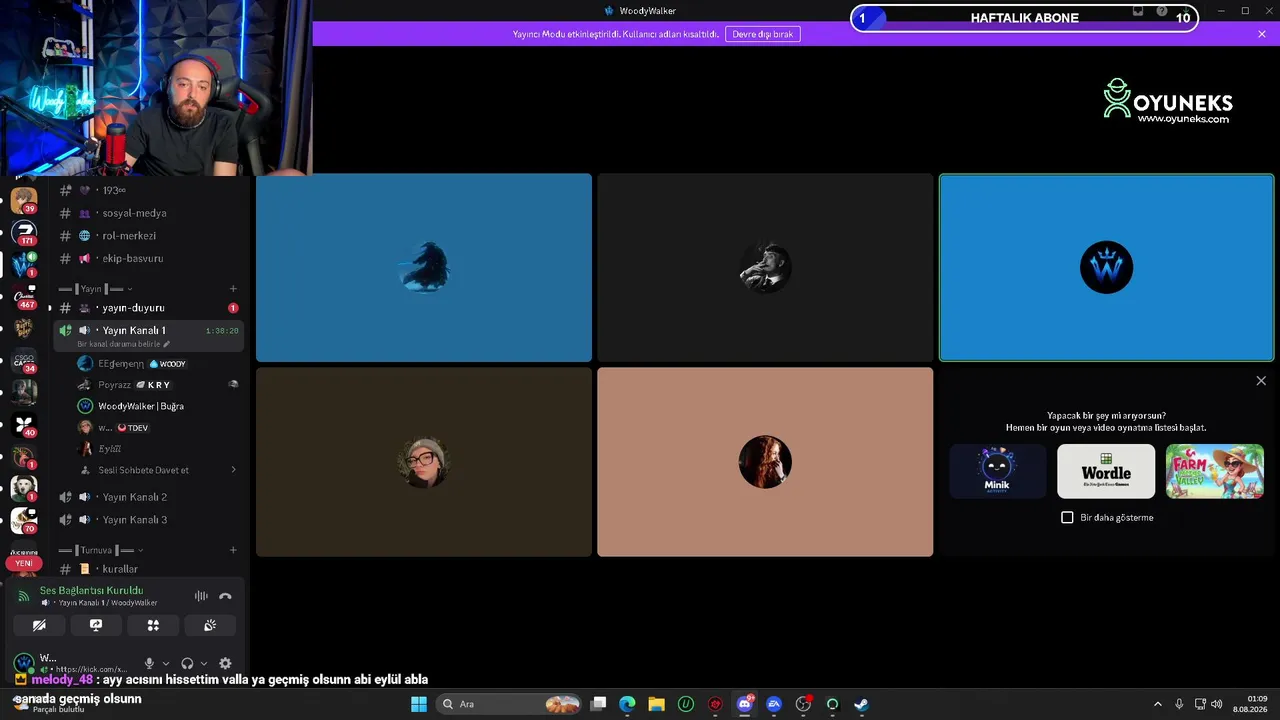Collapse the Turnuva category
This screenshot has width=1280, height=720.
(101, 550)
